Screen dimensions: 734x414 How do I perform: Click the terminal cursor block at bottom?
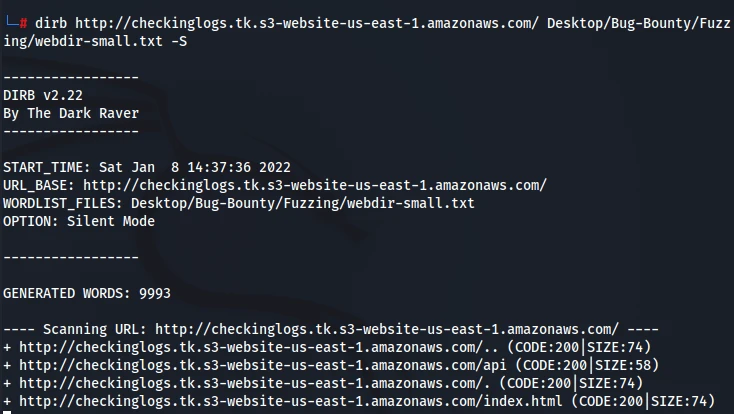pyautogui.click(x=5, y=411)
